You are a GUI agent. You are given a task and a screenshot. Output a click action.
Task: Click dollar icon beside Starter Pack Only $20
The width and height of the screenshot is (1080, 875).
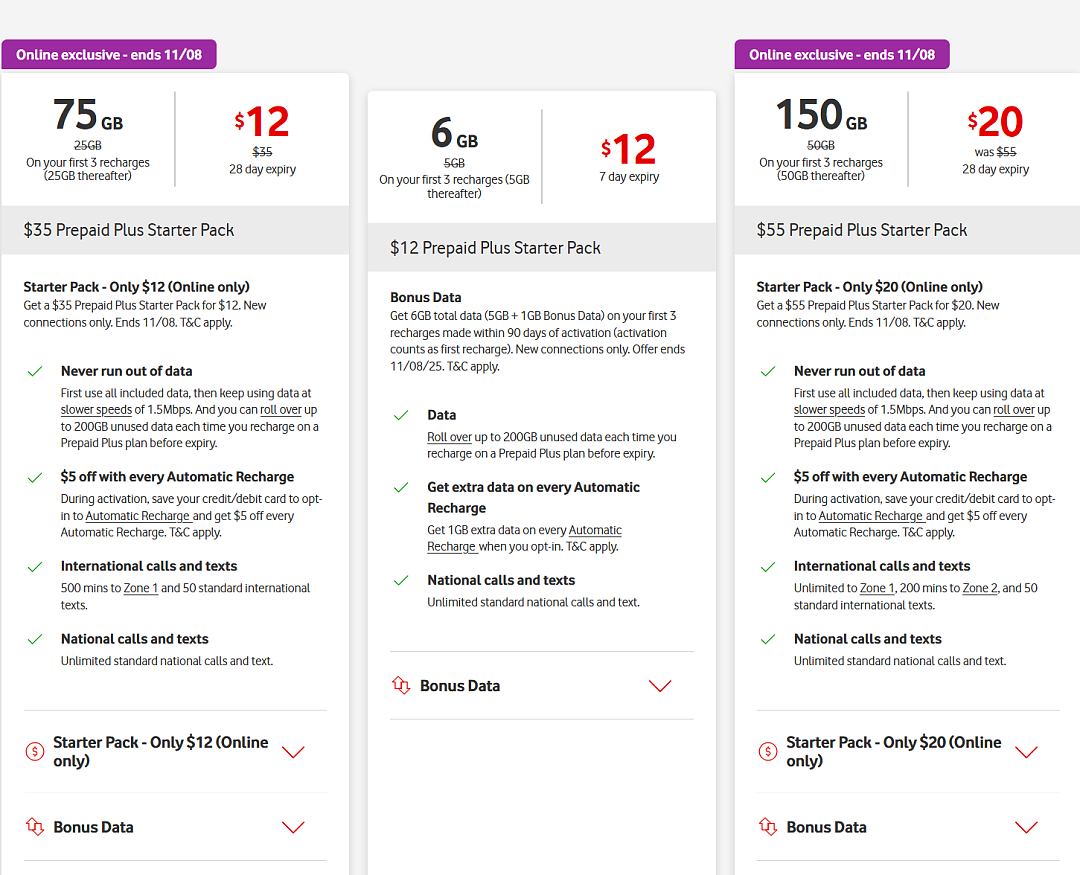(x=767, y=751)
